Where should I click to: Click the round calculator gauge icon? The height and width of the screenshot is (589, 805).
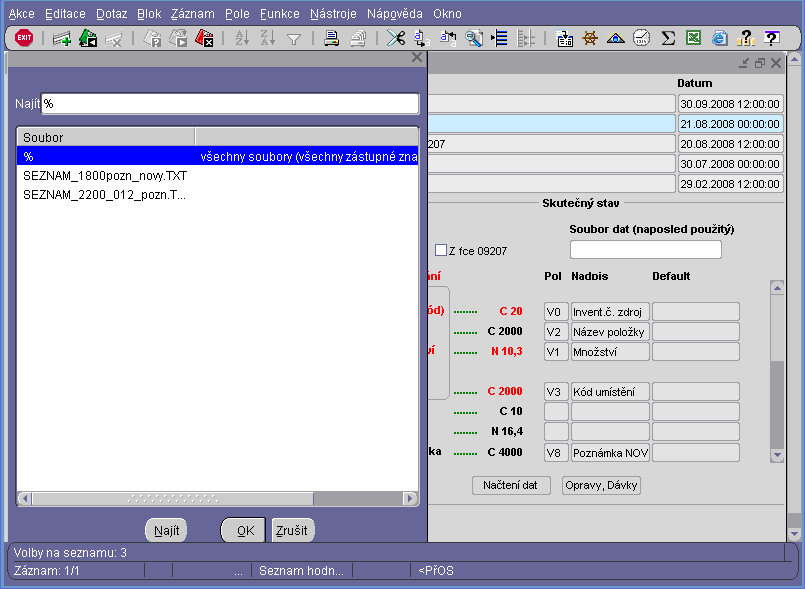[642, 38]
